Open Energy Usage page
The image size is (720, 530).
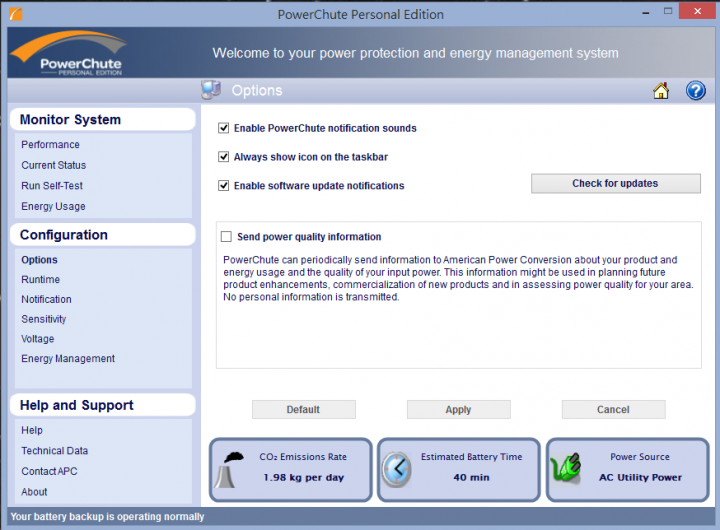pos(53,207)
